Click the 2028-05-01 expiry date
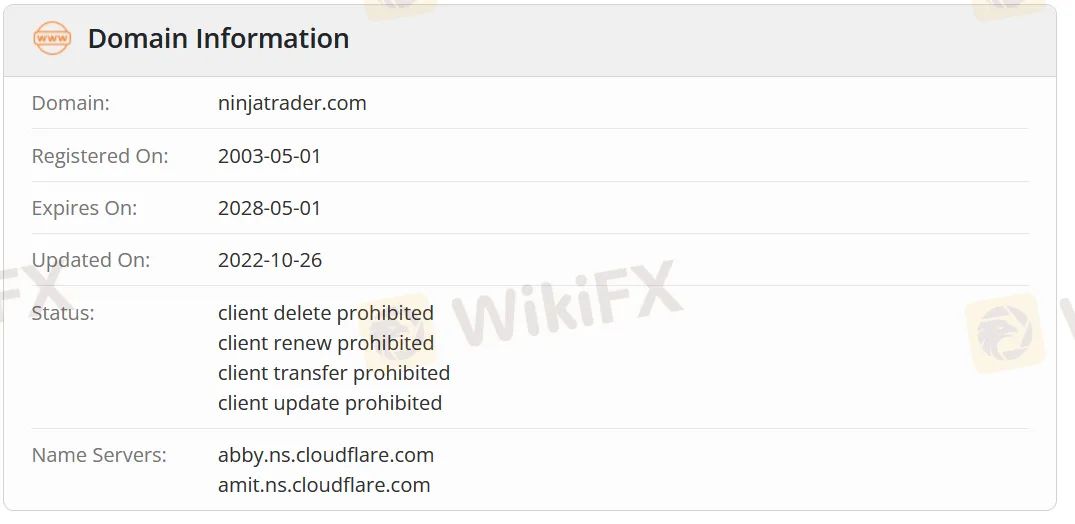The image size is (1075, 524). [x=269, y=208]
